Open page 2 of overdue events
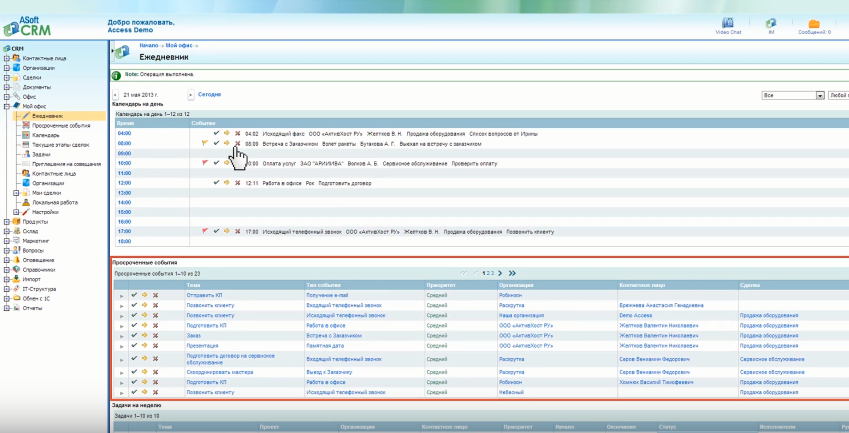This screenshot has height=433, width=849. [x=488, y=273]
